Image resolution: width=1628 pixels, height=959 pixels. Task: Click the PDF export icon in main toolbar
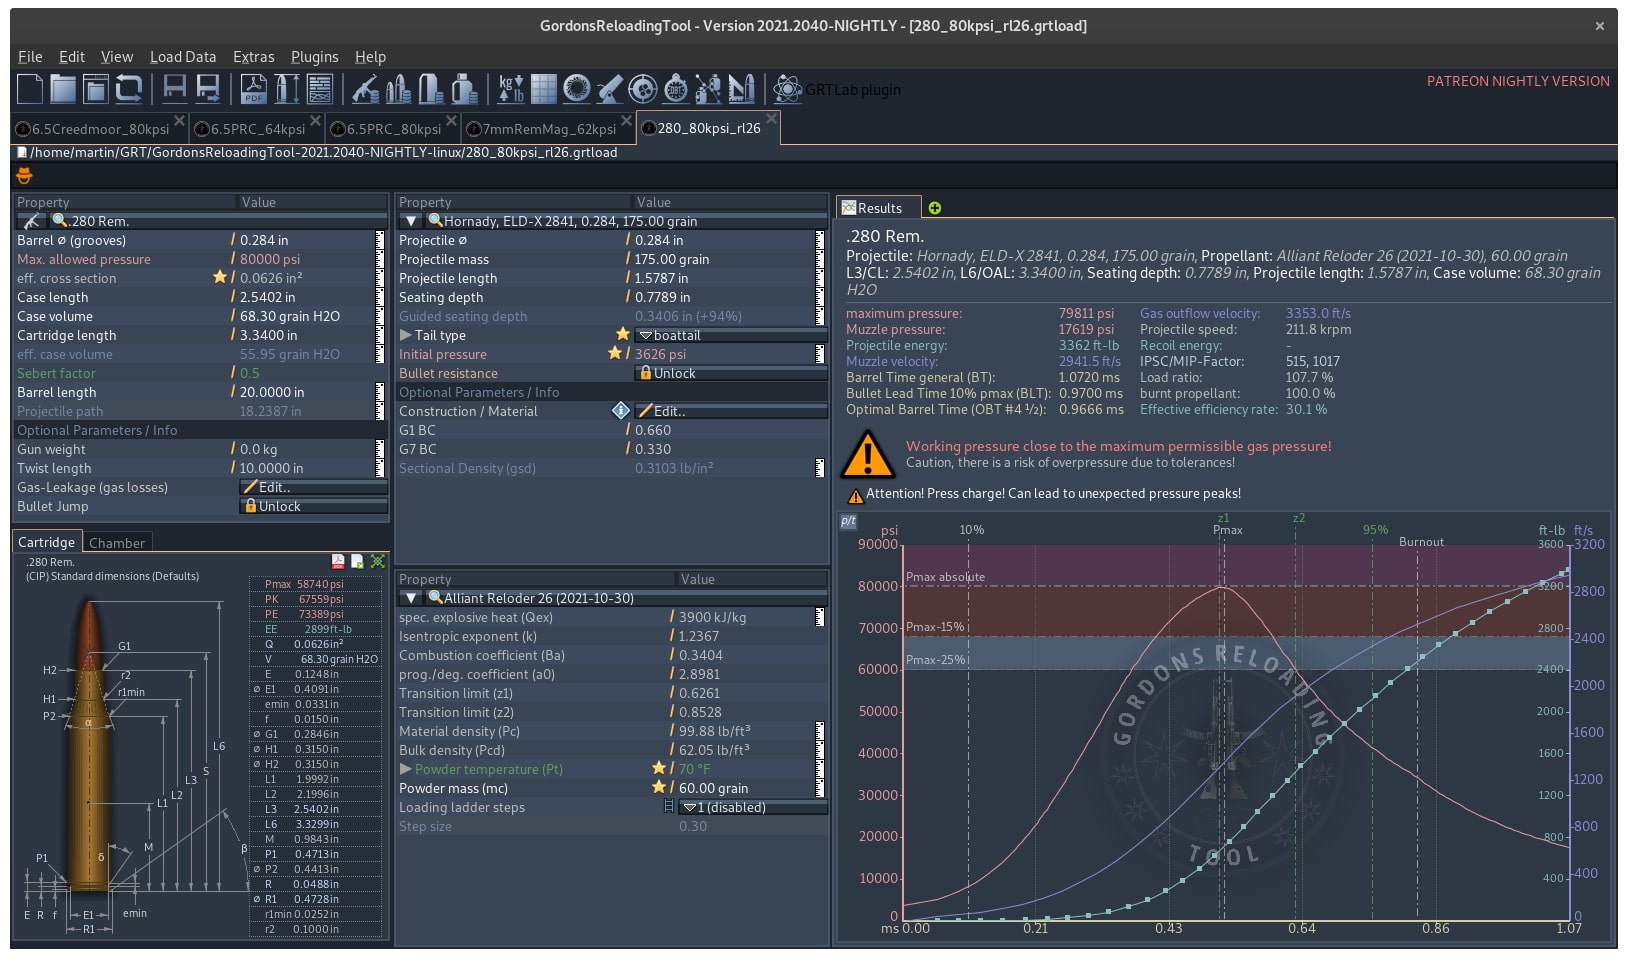pos(254,89)
